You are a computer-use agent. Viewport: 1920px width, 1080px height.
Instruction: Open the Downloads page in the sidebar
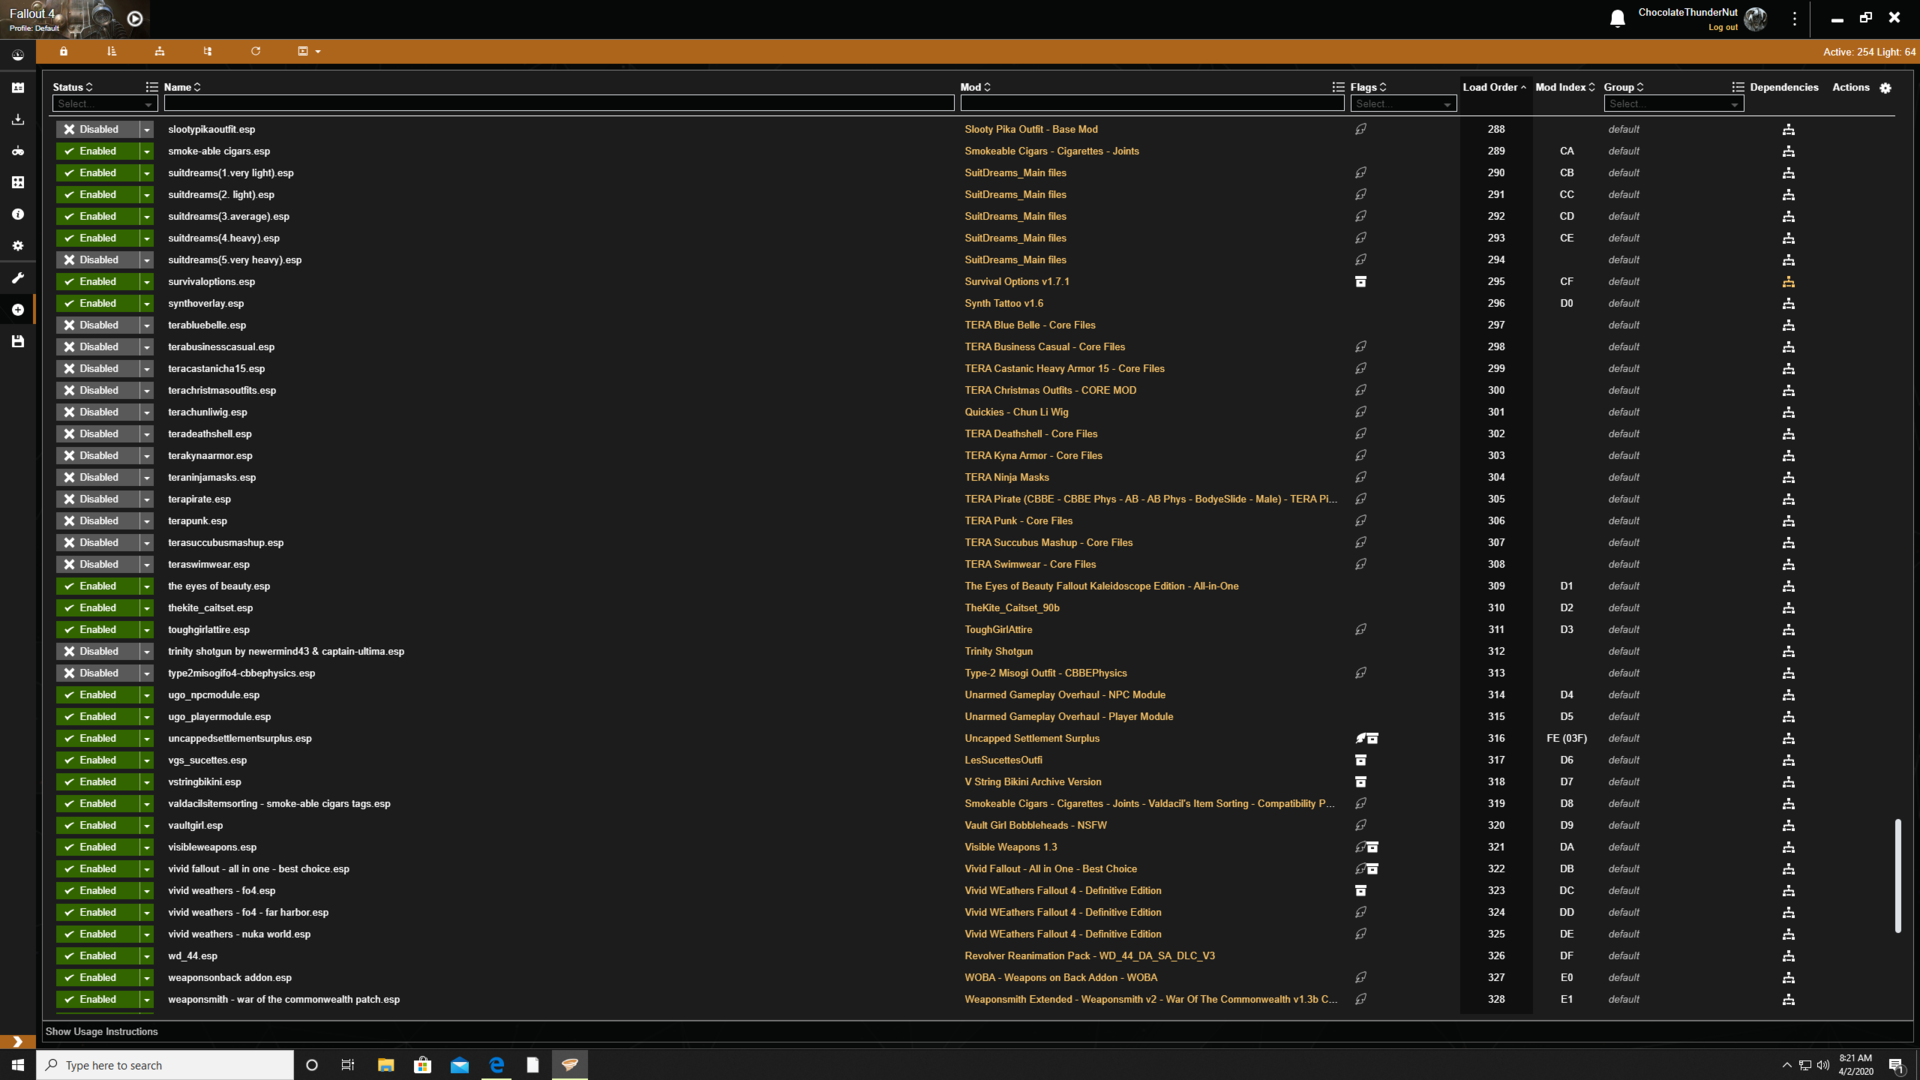(18, 120)
